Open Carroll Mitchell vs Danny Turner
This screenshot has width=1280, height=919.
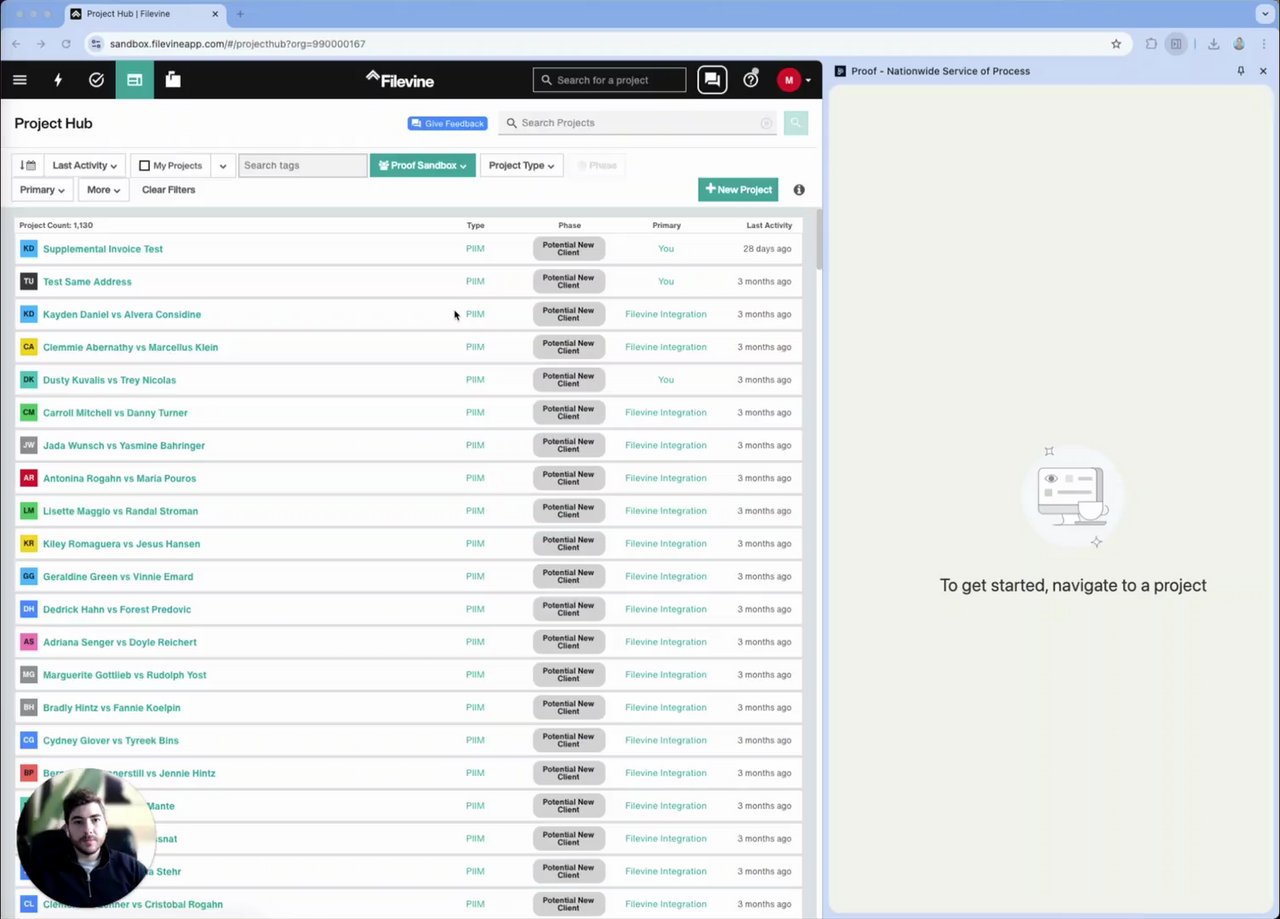pyautogui.click(x=115, y=413)
